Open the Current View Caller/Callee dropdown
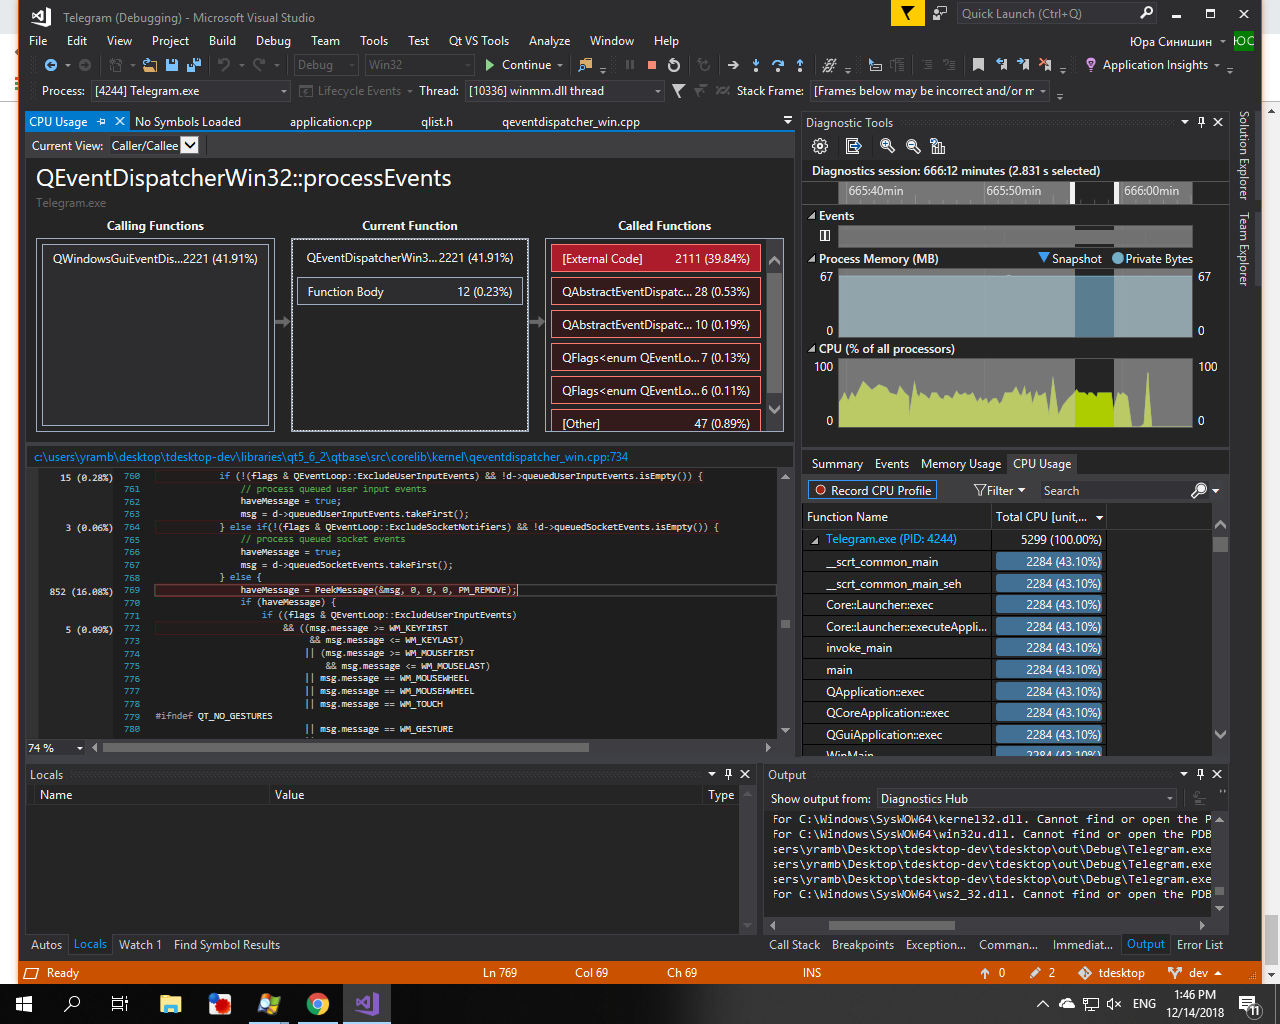The width and height of the screenshot is (1280, 1024). coord(189,145)
